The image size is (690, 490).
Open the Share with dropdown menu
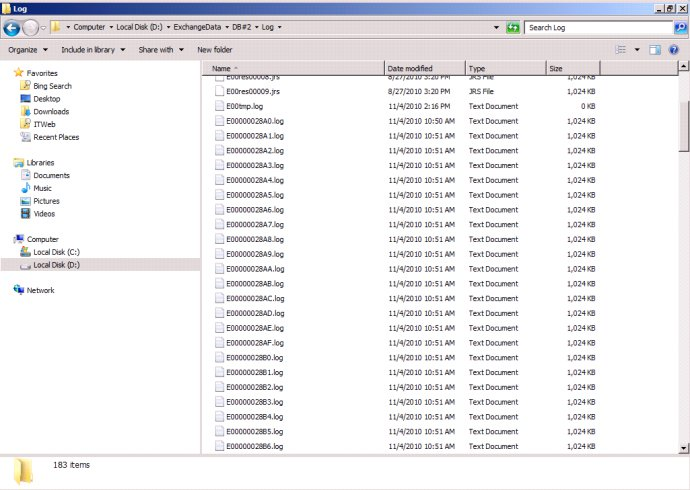click(159, 49)
